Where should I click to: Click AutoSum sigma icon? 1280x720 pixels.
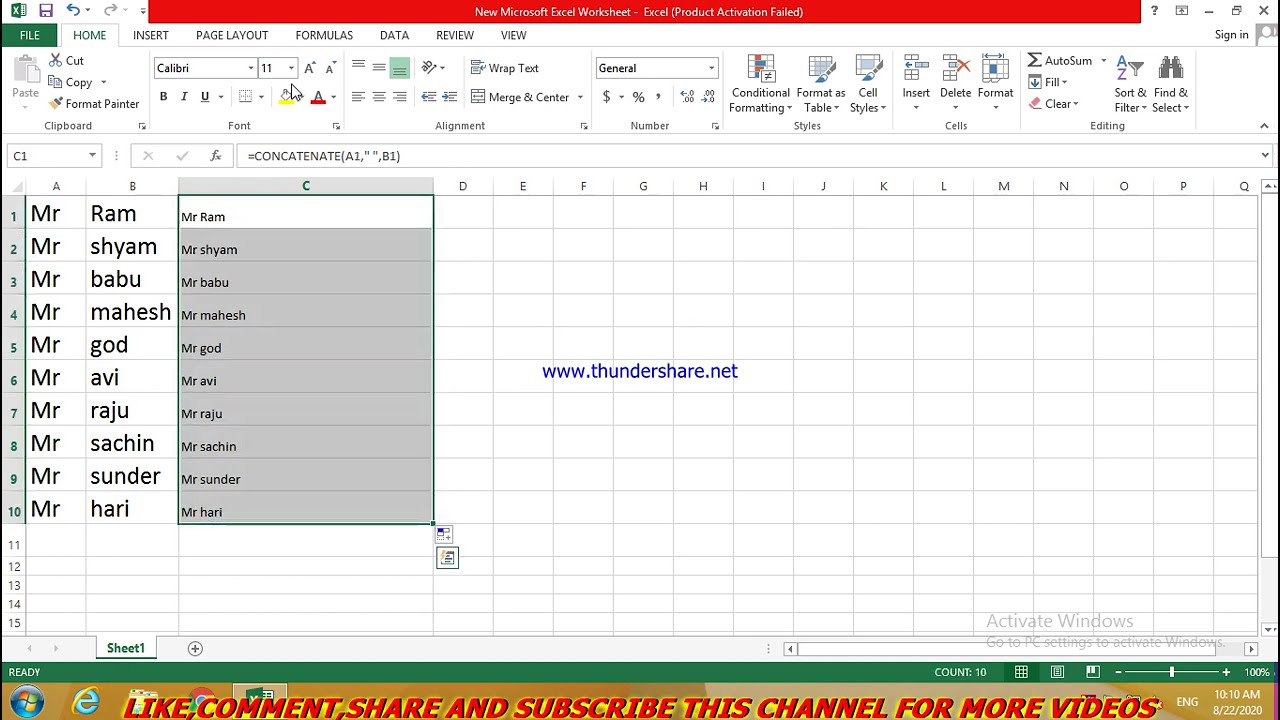tap(1035, 61)
